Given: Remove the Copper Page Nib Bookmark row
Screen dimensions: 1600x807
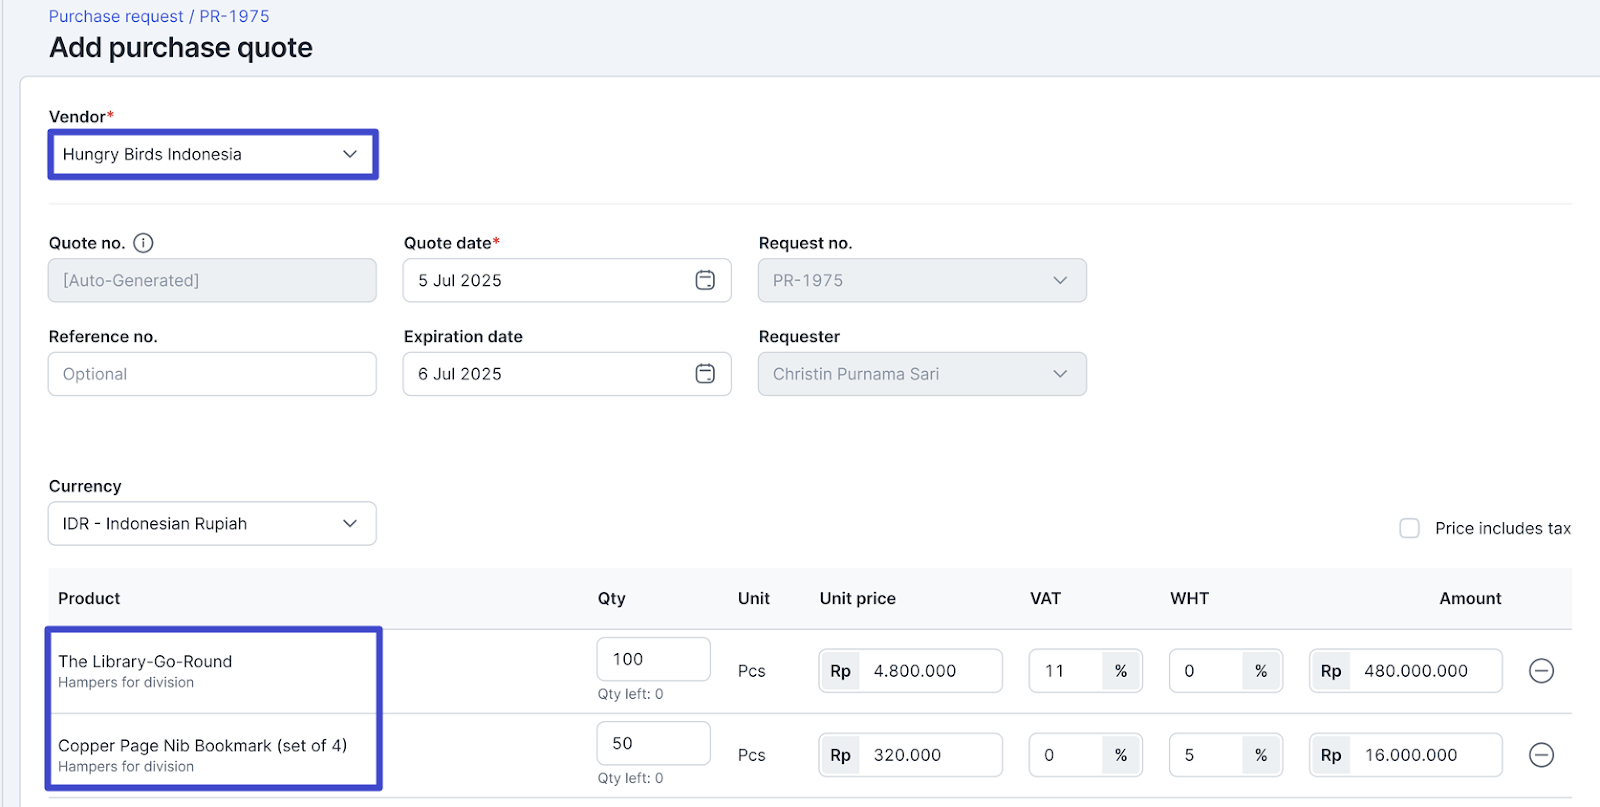Looking at the screenshot, I should pyautogui.click(x=1541, y=755).
